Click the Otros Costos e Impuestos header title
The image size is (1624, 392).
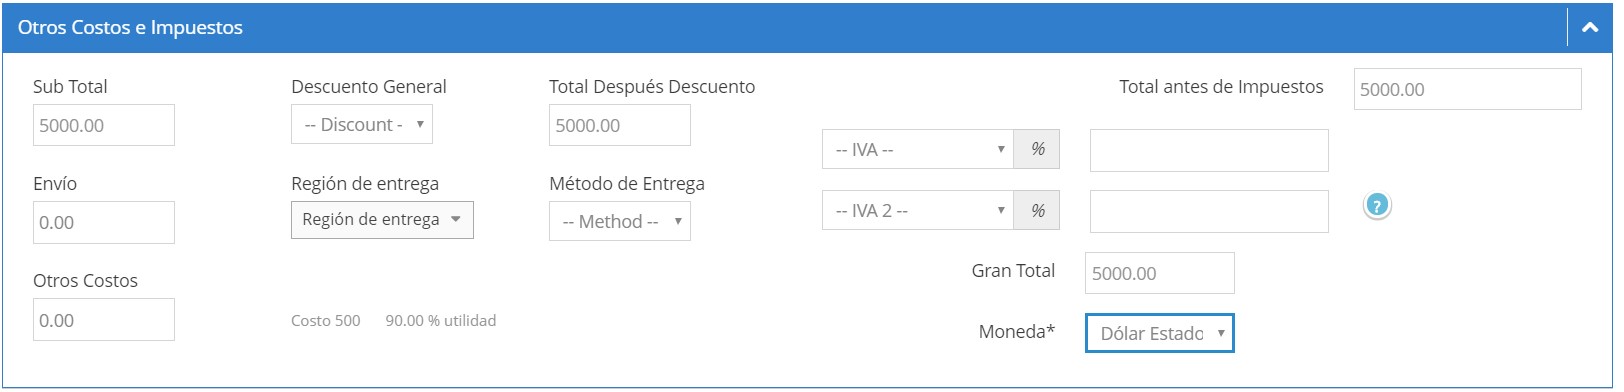click(130, 28)
